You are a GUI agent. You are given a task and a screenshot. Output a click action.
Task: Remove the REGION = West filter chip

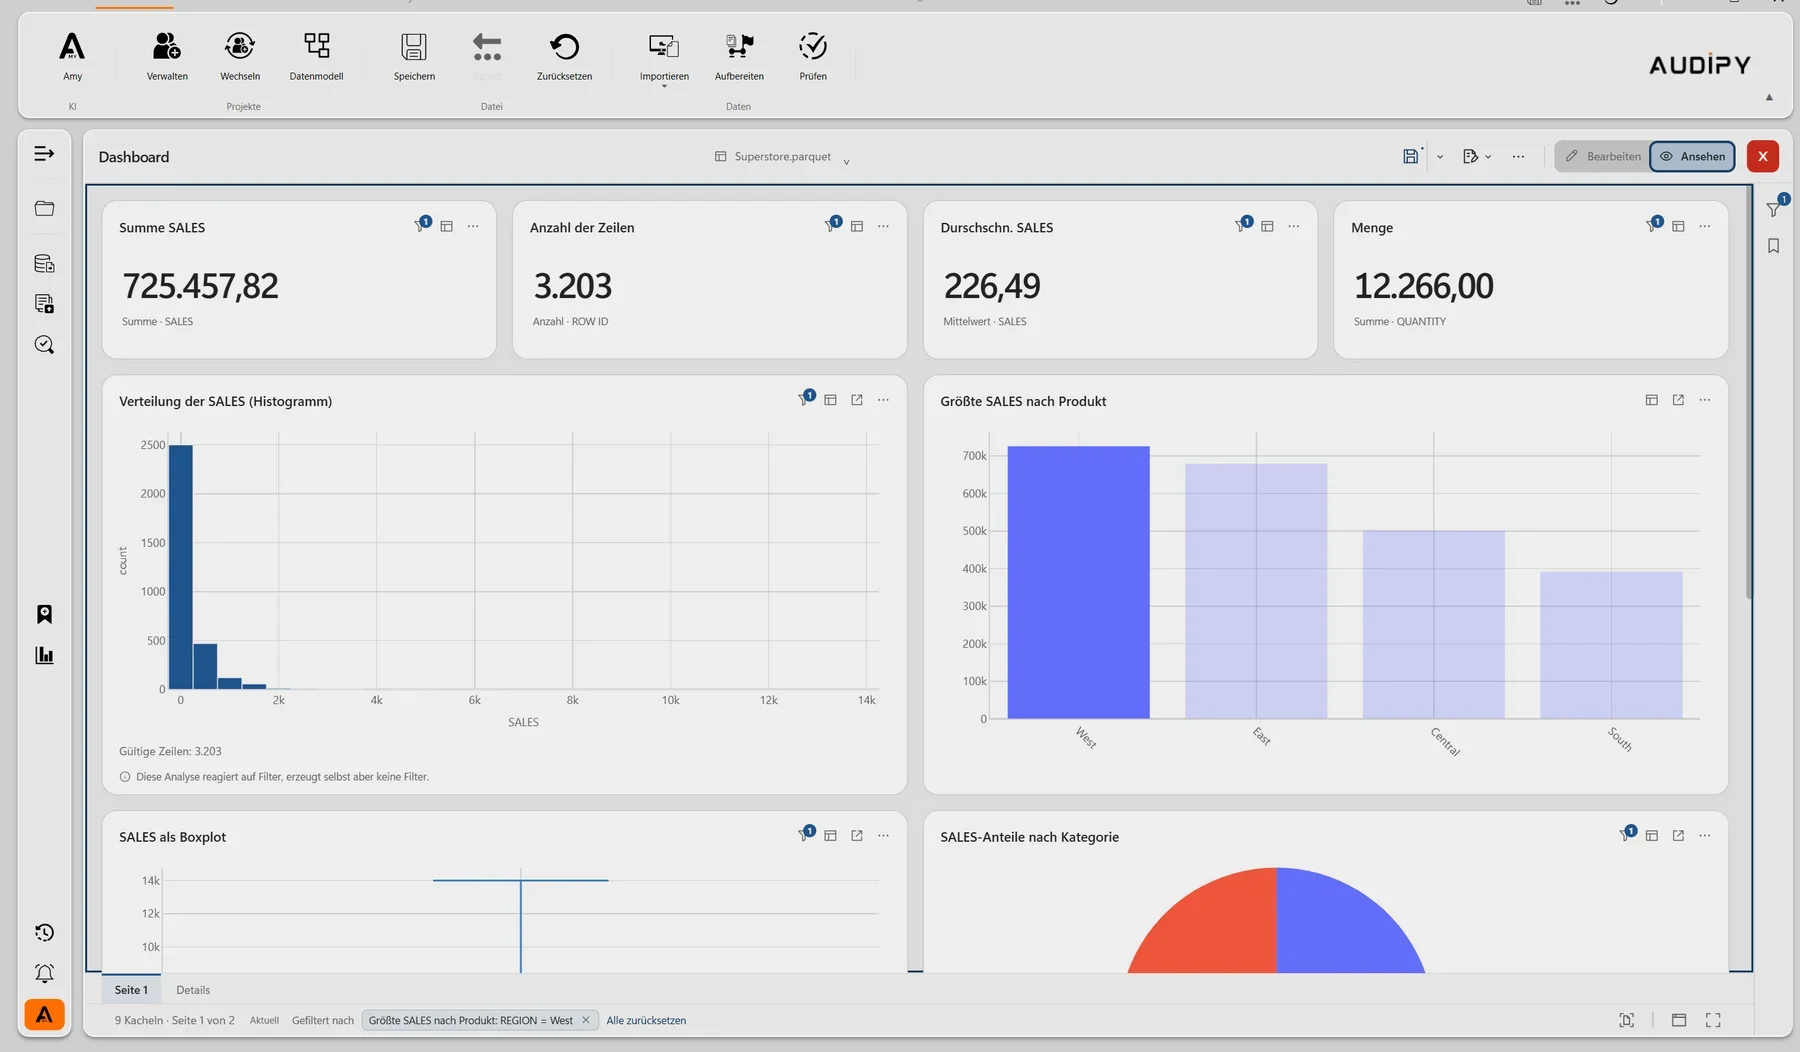click(x=586, y=1021)
